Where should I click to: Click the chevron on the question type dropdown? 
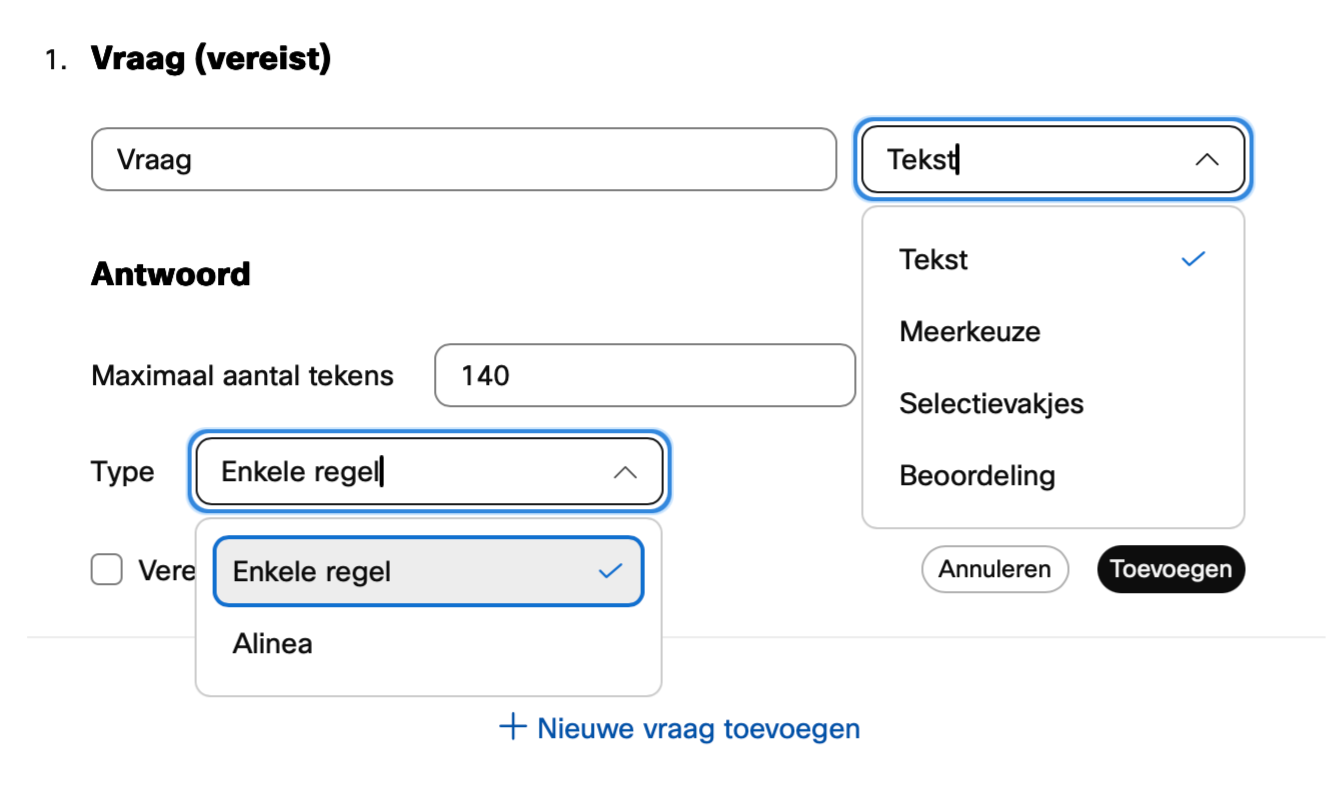point(1207,159)
